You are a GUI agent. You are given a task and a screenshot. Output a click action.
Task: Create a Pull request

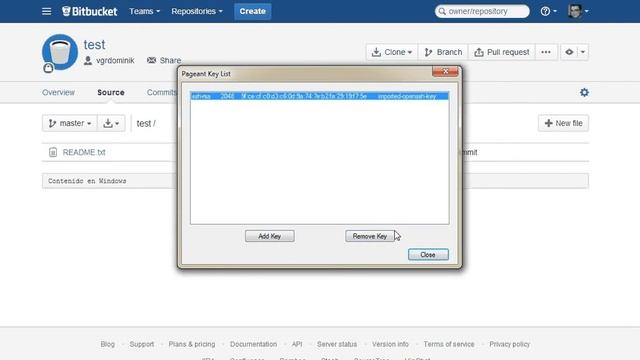click(x=502, y=52)
